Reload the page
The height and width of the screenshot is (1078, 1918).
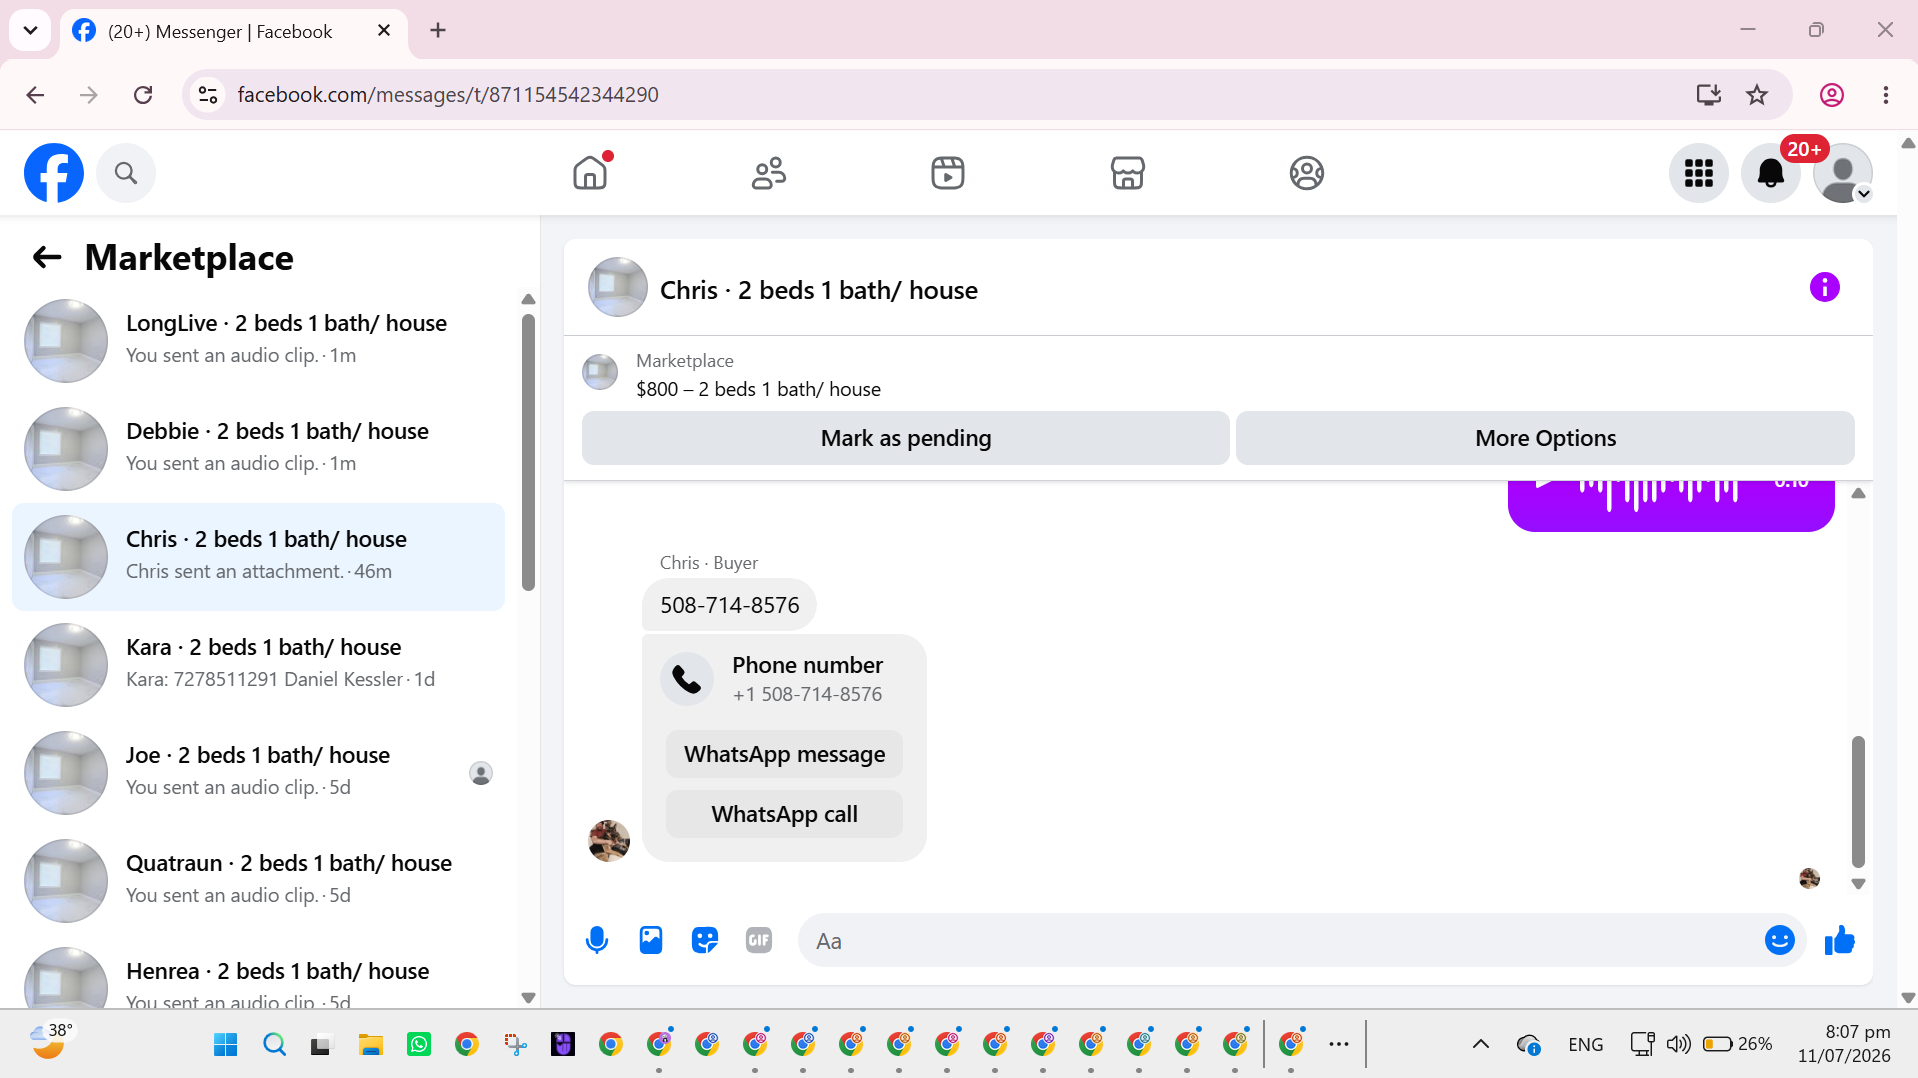[143, 95]
